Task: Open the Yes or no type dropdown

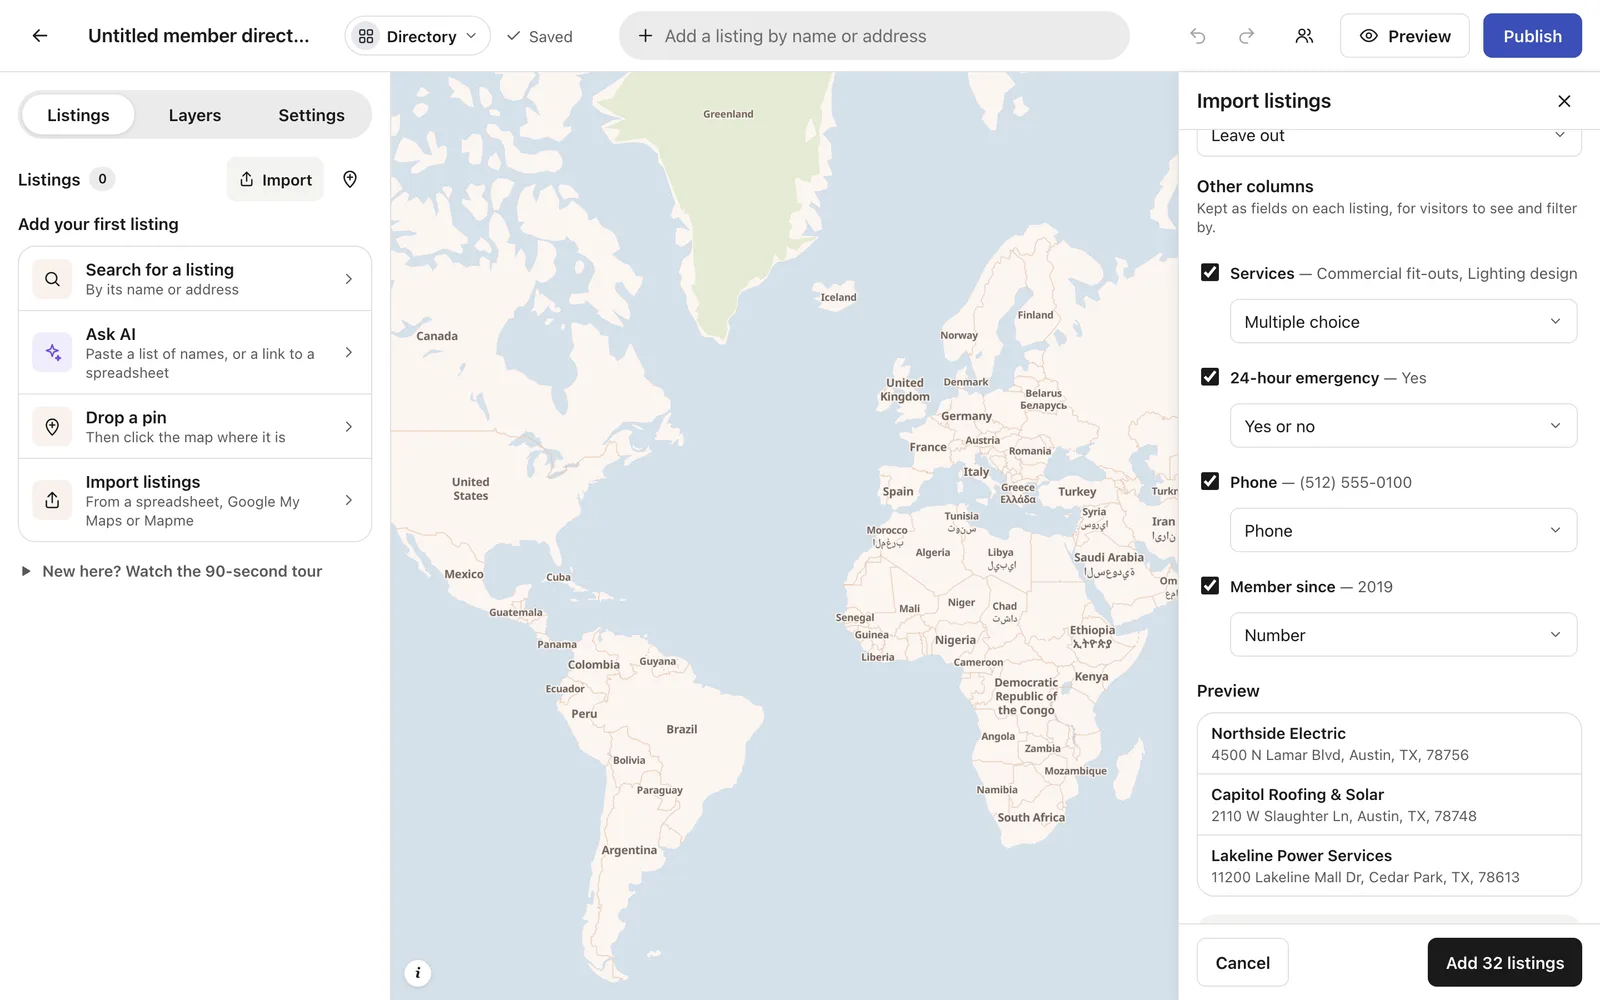Action: [x=1403, y=426]
